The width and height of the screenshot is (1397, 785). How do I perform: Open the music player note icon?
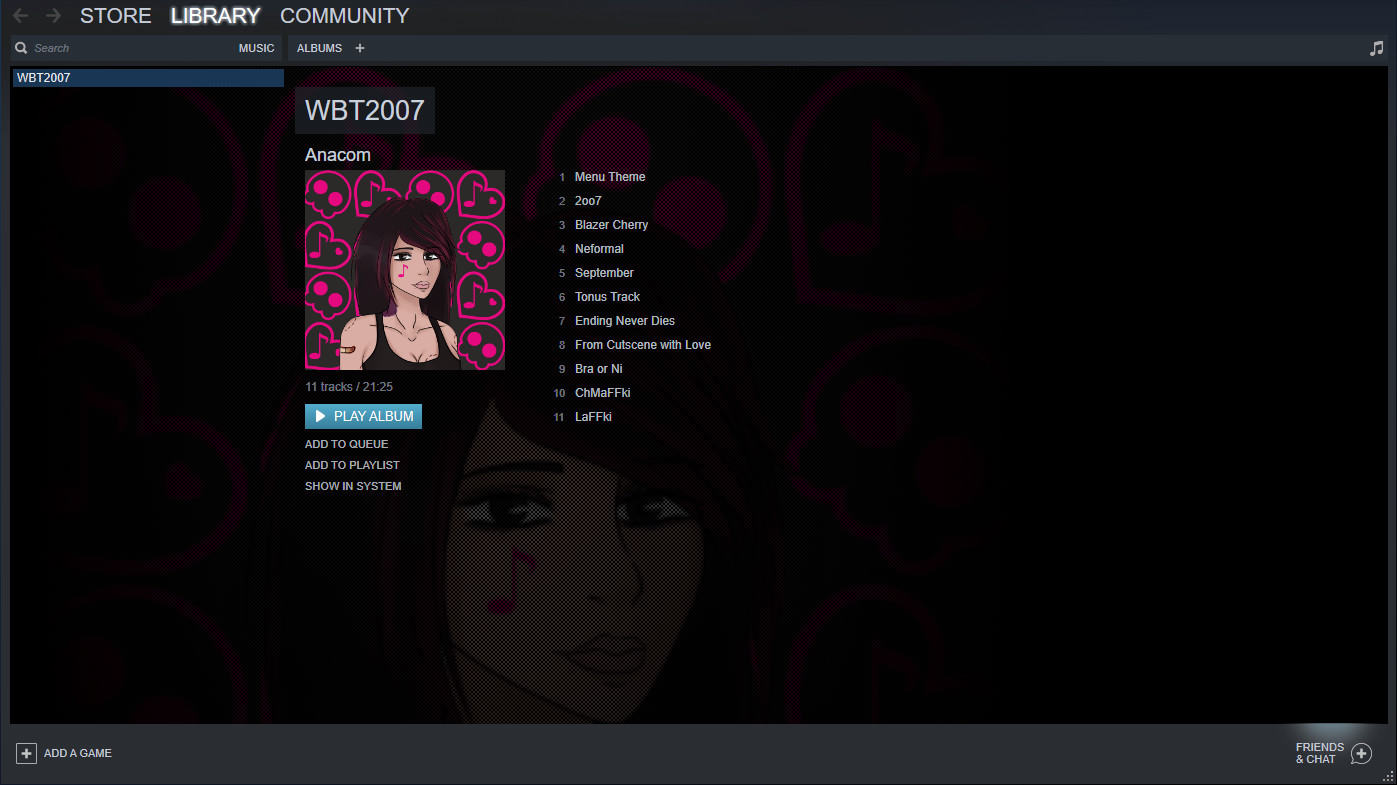[1376, 48]
